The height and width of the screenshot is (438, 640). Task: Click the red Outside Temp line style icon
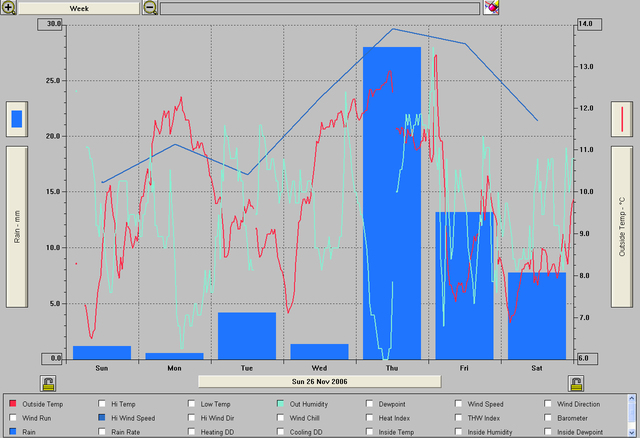(x=622, y=120)
